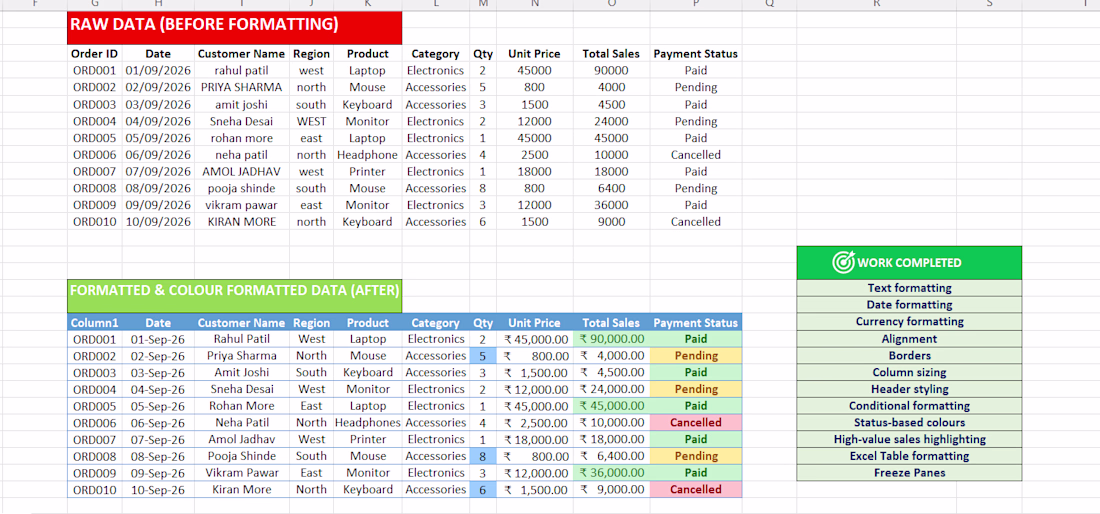Click the 'Excel Table formatting' cell
Image resolution: width=1100 pixels, height=514 pixels.
point(909,456)
